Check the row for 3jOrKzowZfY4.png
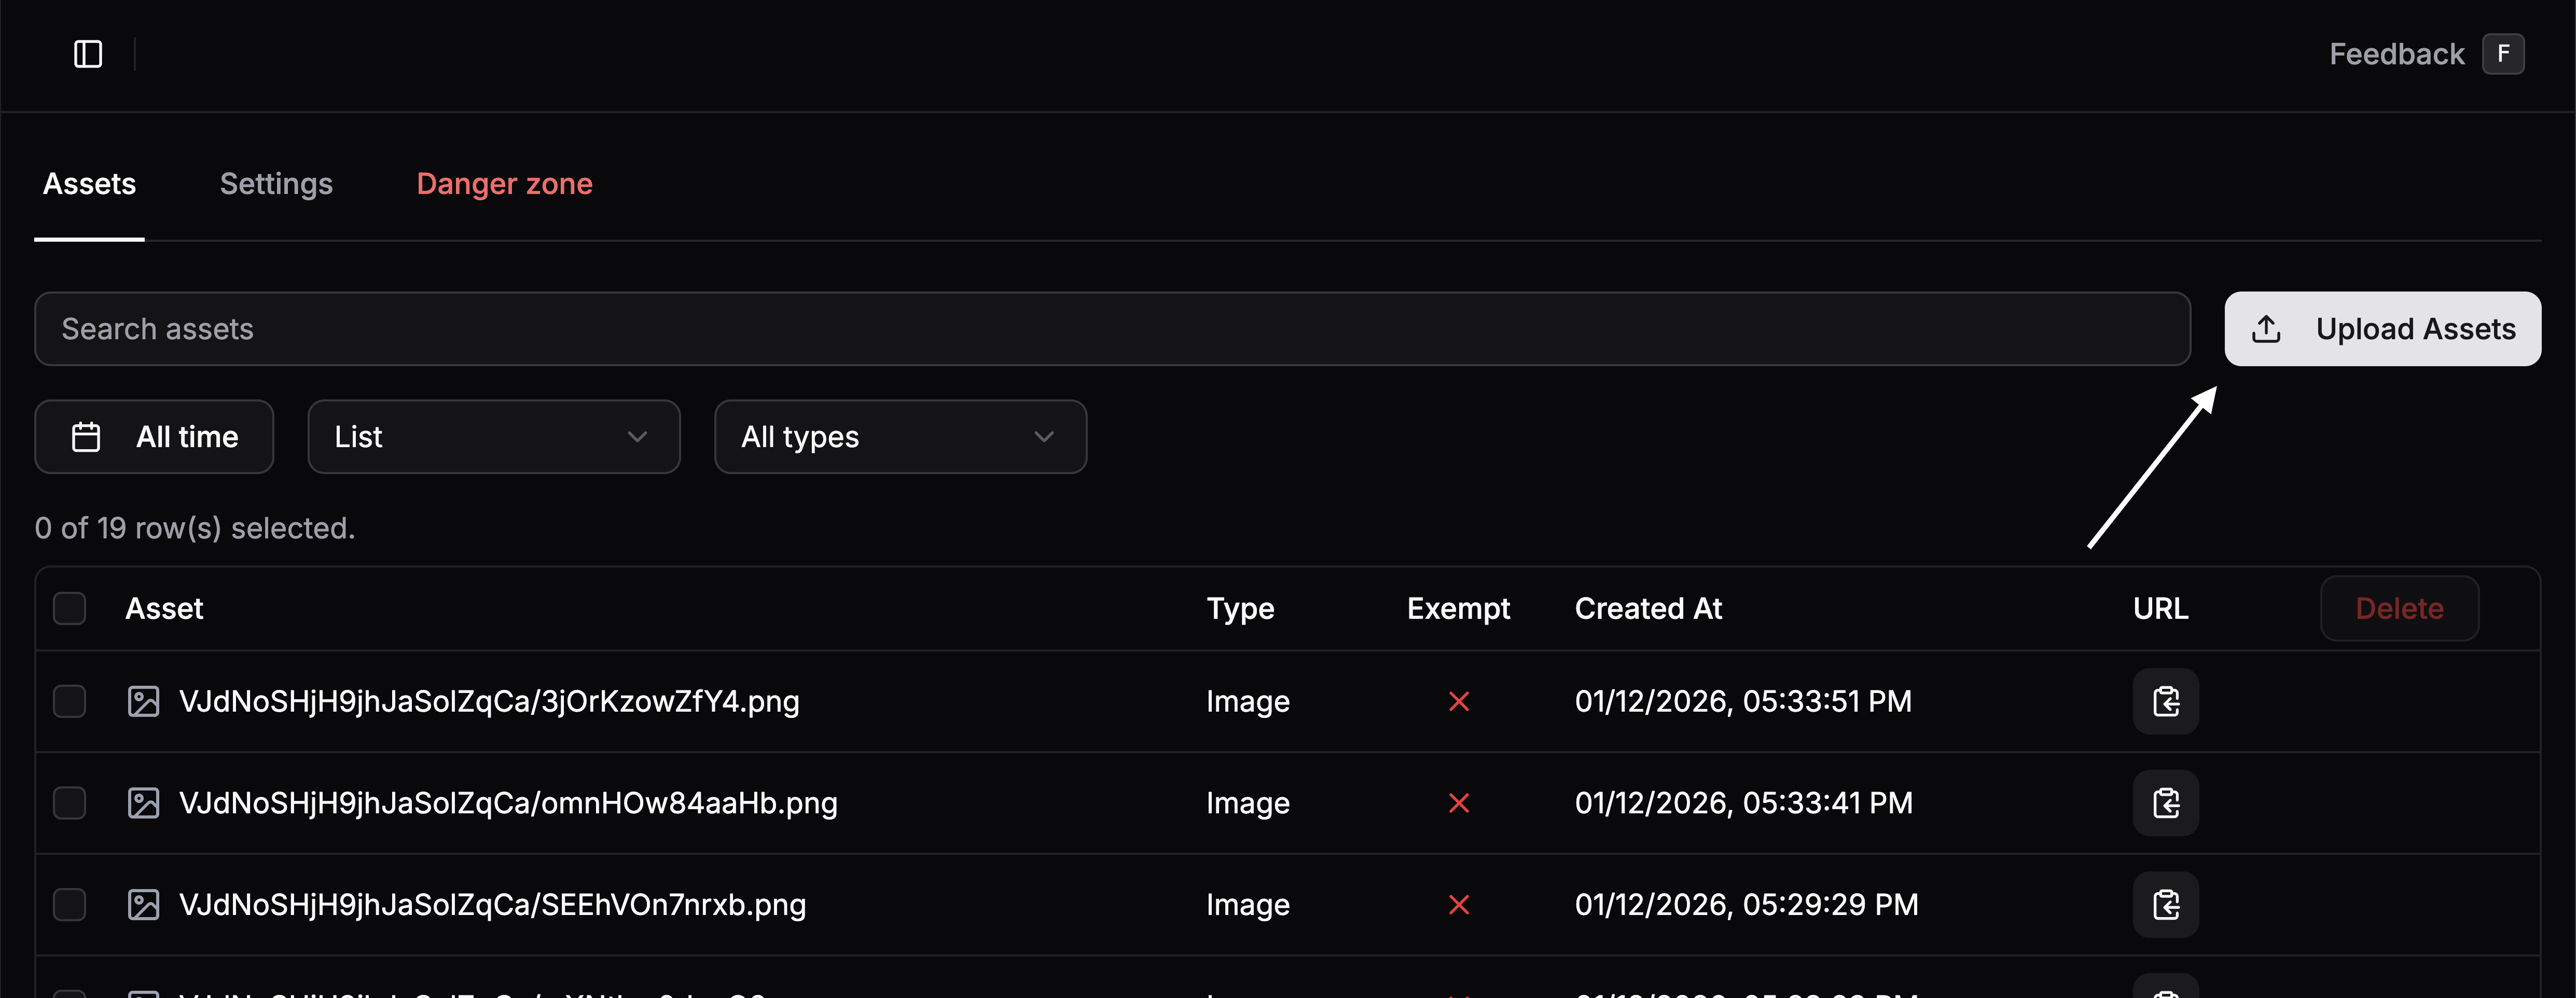 click(x=69, y=701)
